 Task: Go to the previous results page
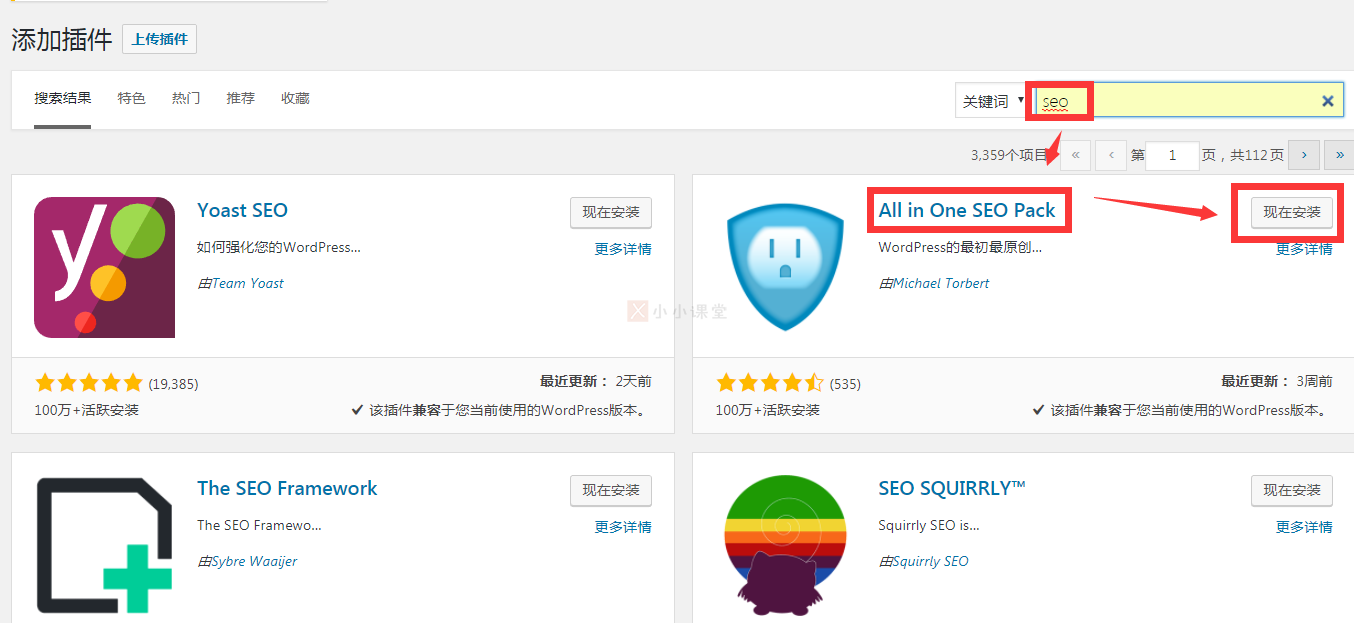click(x=1111, y=155)
